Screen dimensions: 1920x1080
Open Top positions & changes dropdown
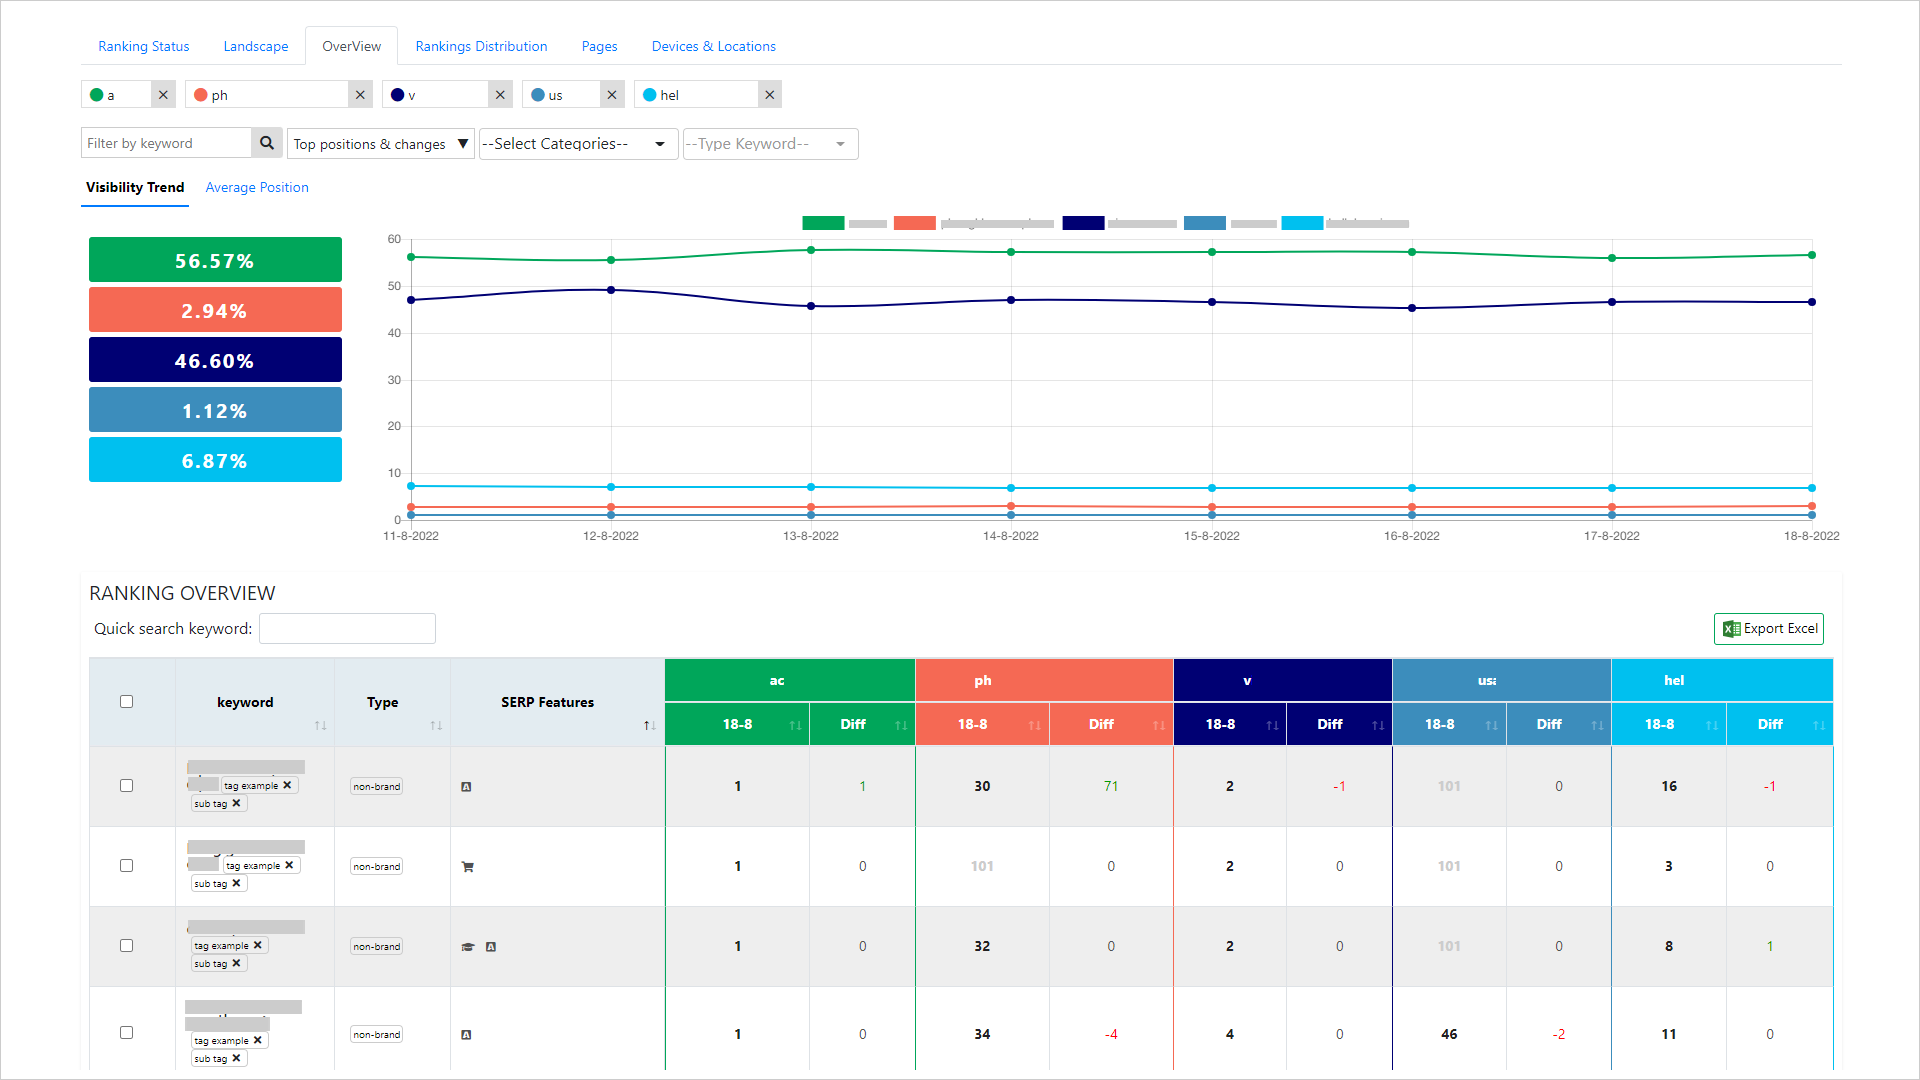click(x=381, y=144)
